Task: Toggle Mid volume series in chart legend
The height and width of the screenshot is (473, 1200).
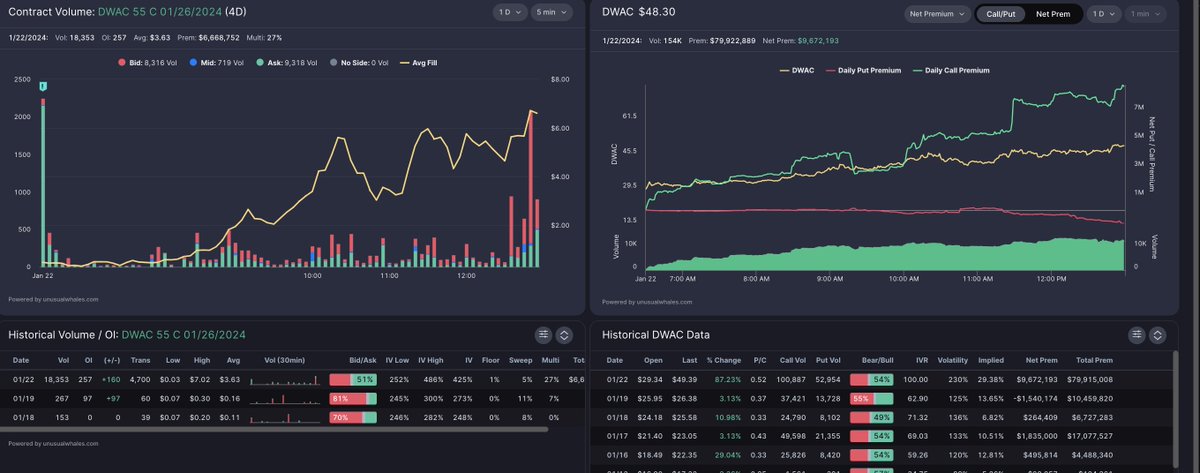Action: pyautogui.click(x=216, y=63)
